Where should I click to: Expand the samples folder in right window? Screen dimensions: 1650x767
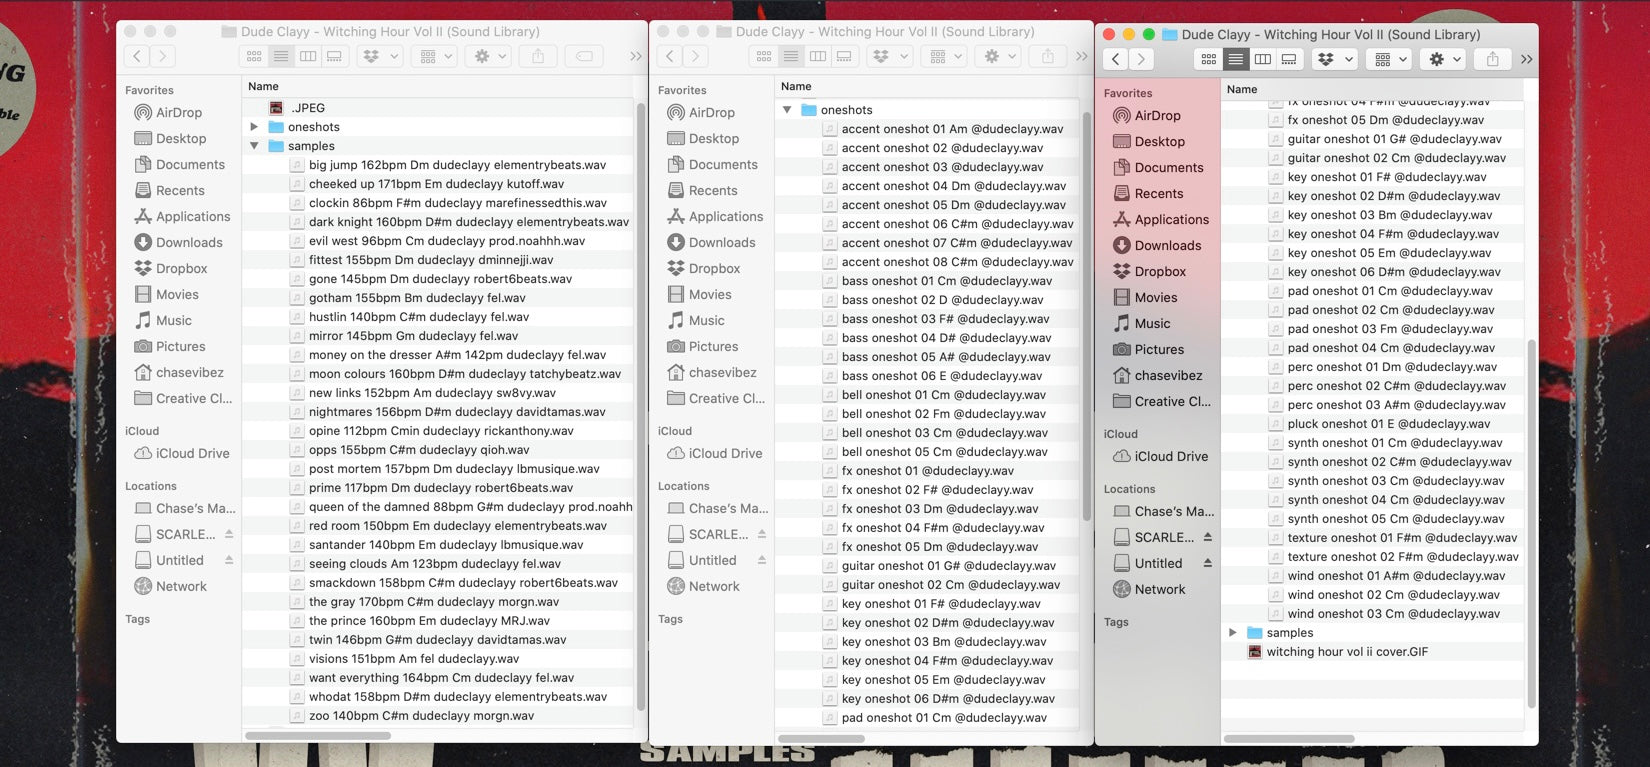pyautogui.click(x=1232, y=633)
